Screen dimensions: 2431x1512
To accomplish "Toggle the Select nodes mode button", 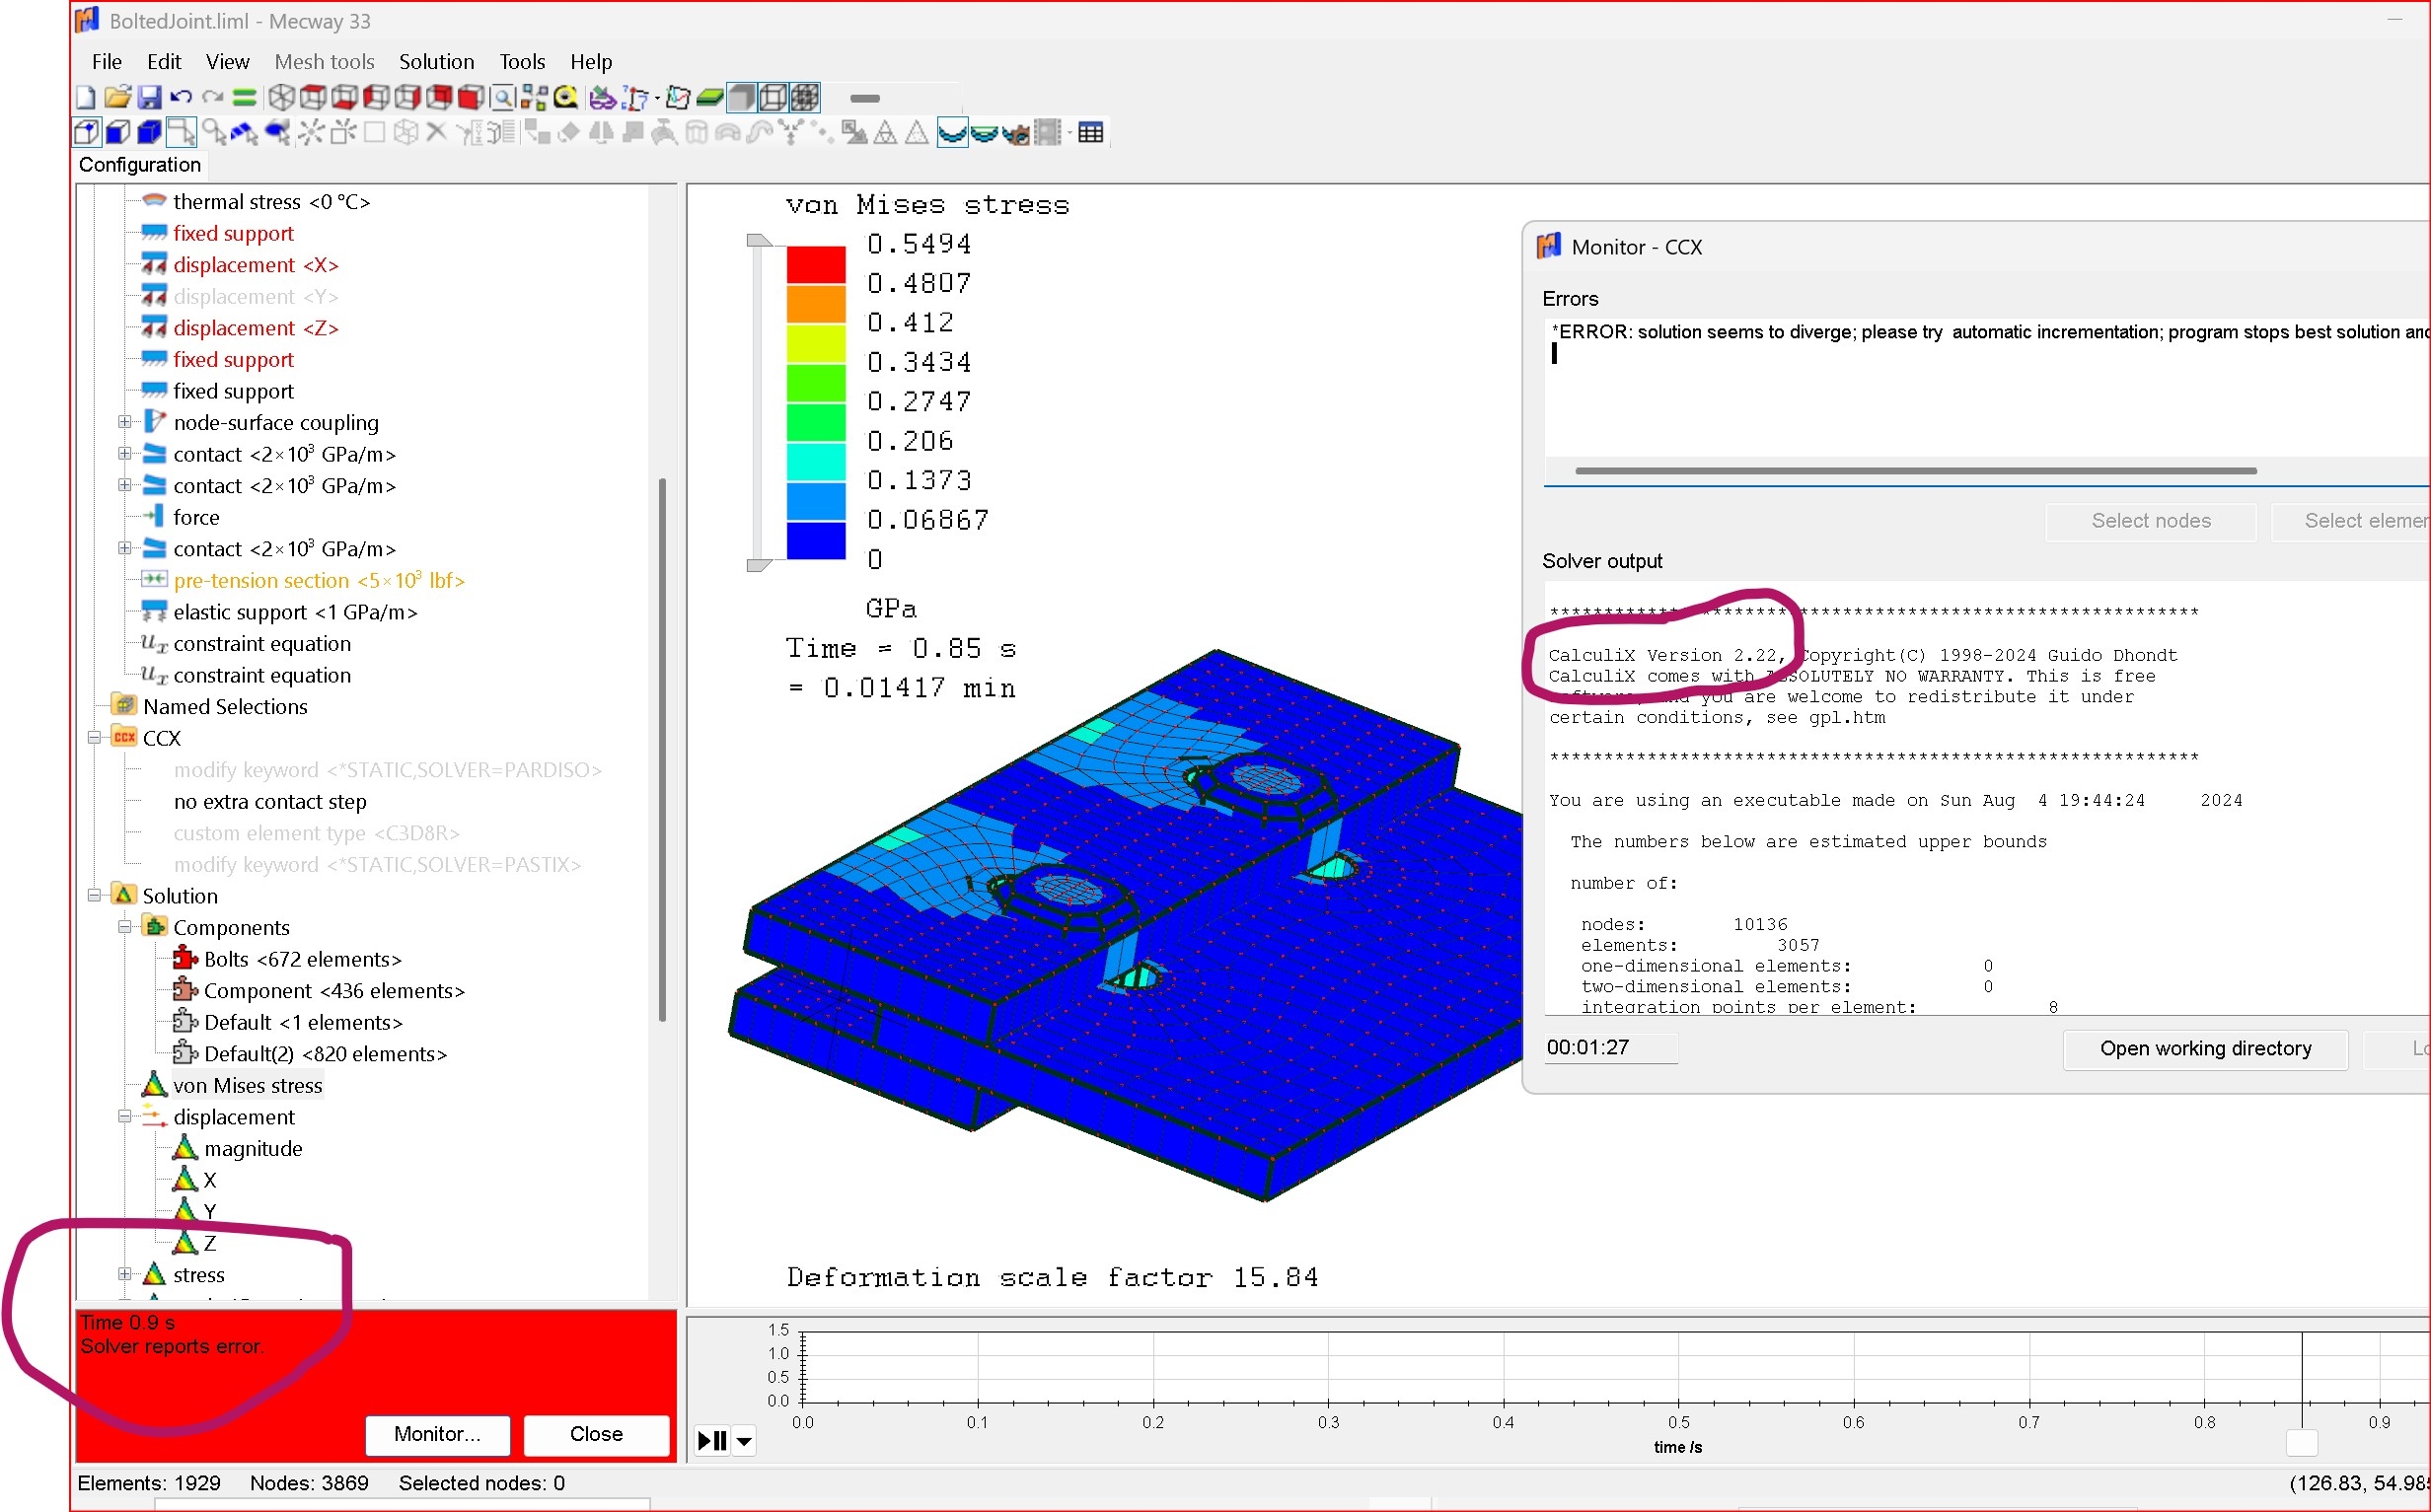I will click(x=86, y=132).
